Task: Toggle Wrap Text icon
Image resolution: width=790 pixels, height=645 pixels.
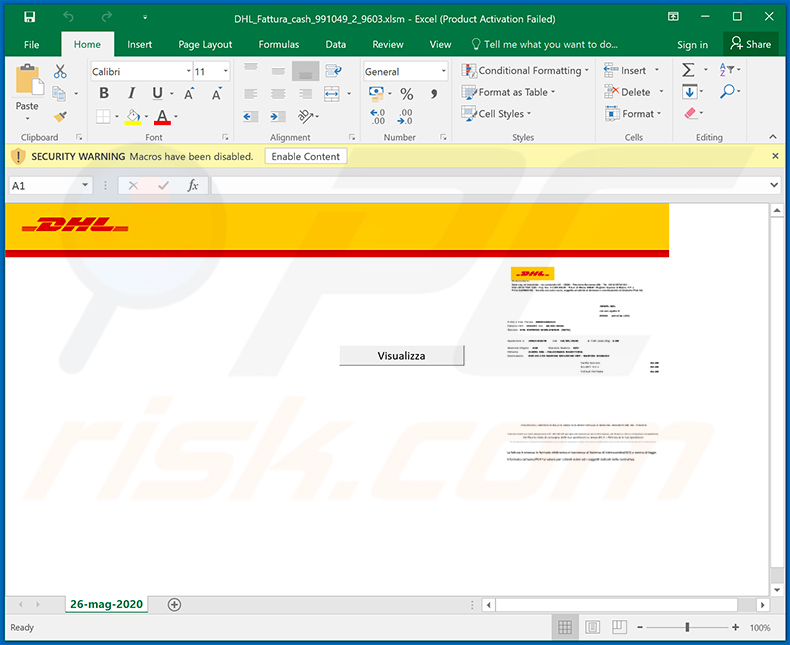Action: (x=333, y=71)
